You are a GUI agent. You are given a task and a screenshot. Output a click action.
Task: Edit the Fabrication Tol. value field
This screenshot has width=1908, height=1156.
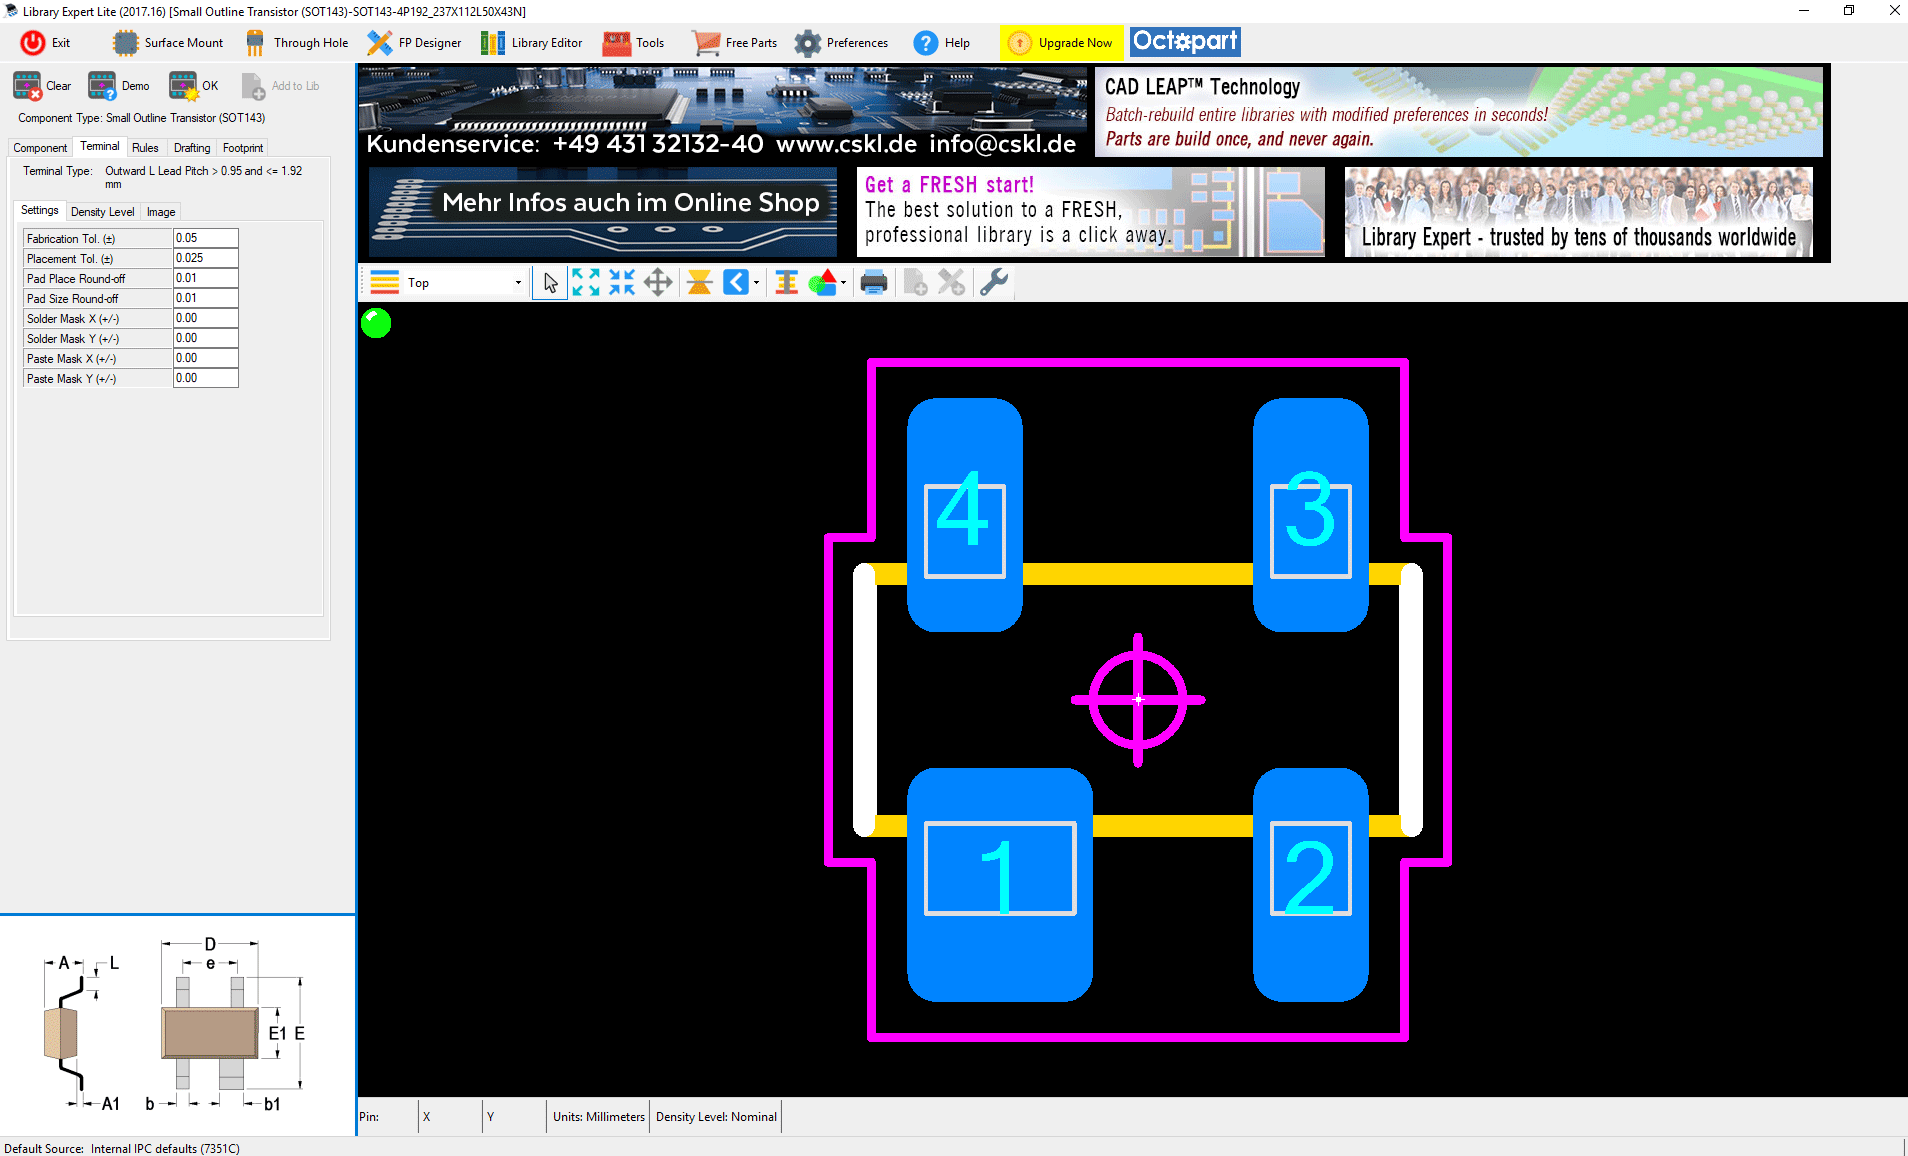coord(206,238)
